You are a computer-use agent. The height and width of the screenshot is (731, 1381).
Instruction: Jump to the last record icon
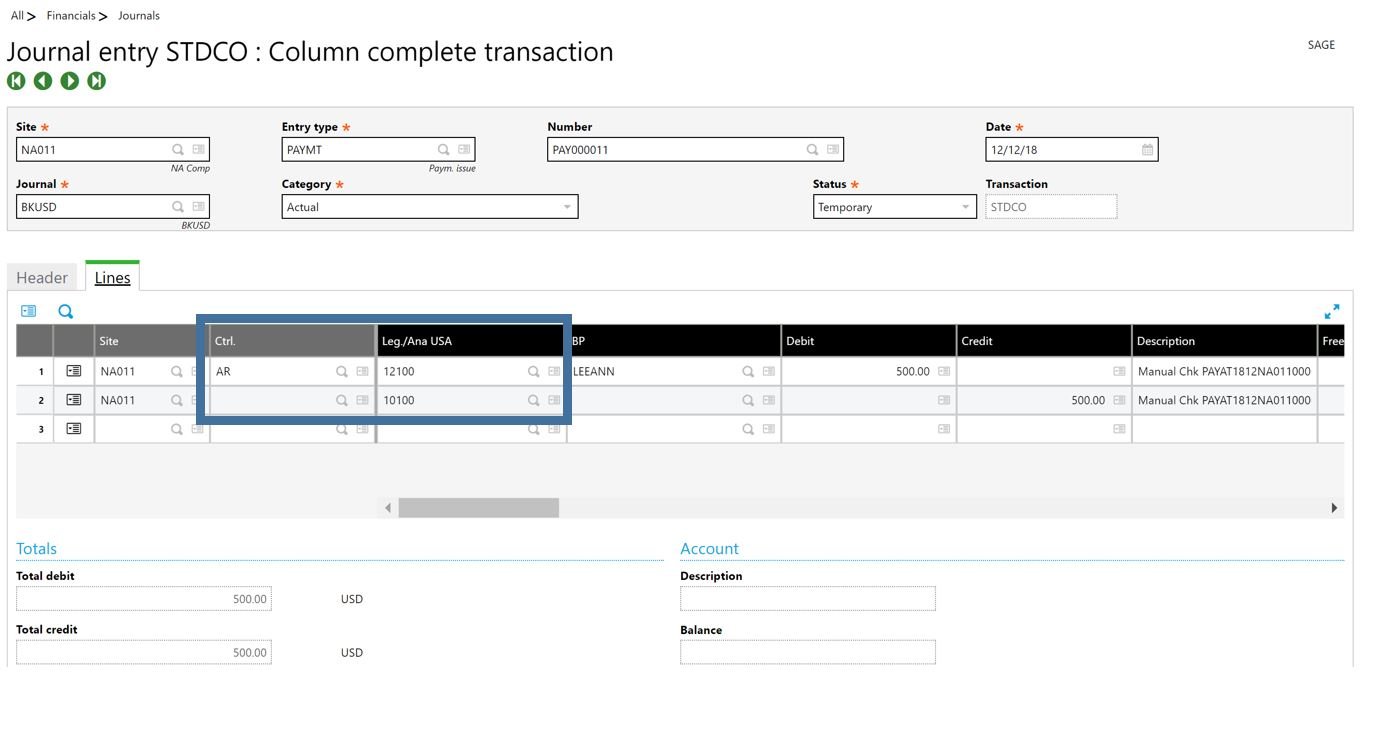[97, 81]
